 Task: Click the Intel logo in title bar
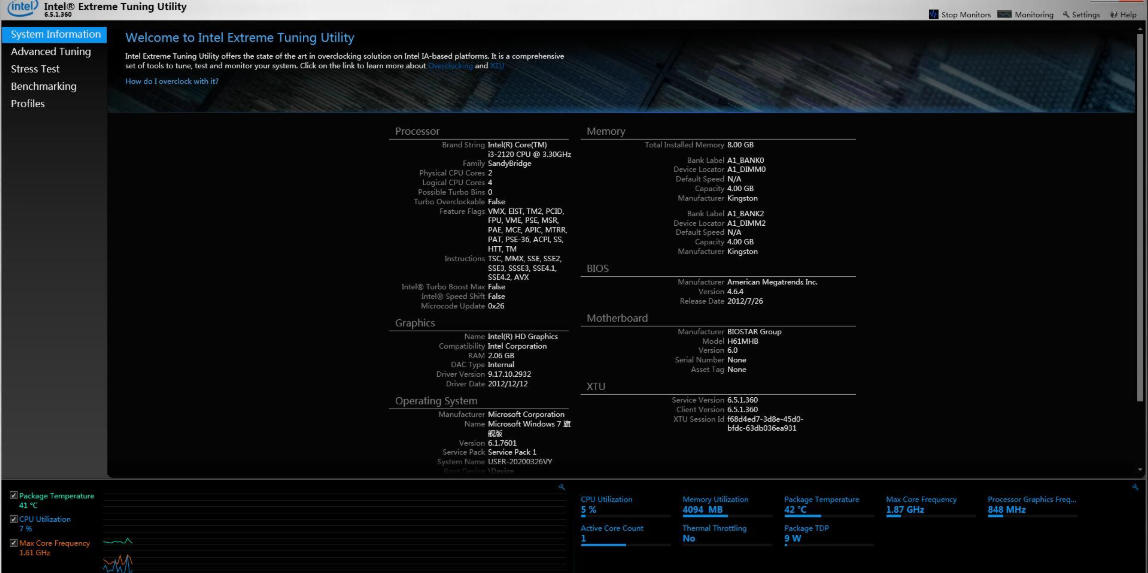22,9
